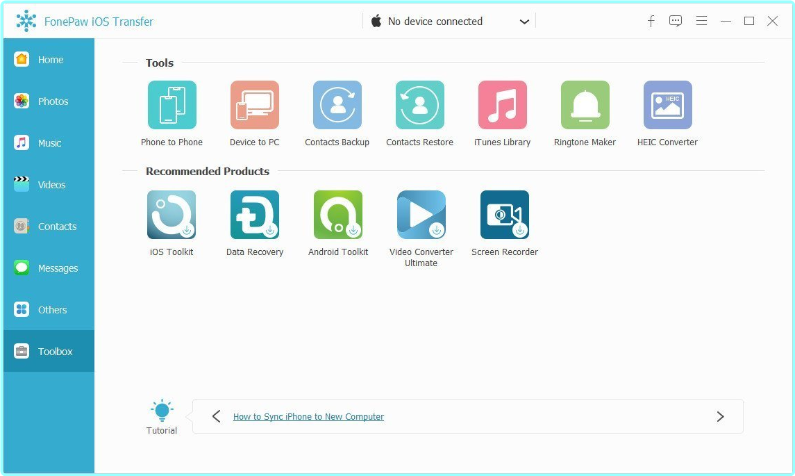This screenshot has height=476, width=795.
Task: Get Video Converter Ultimate
Action: (421, 214)
